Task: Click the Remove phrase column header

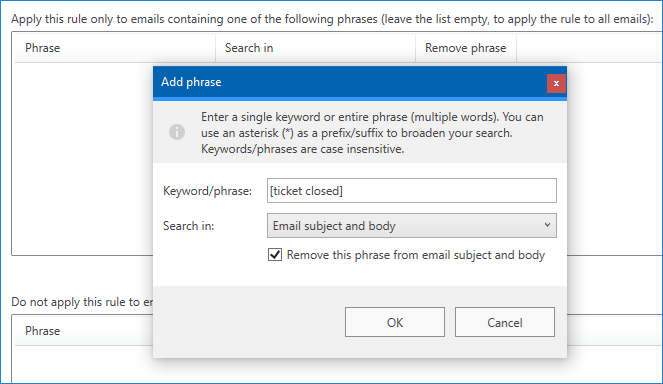Action: [x=466, y=48]
